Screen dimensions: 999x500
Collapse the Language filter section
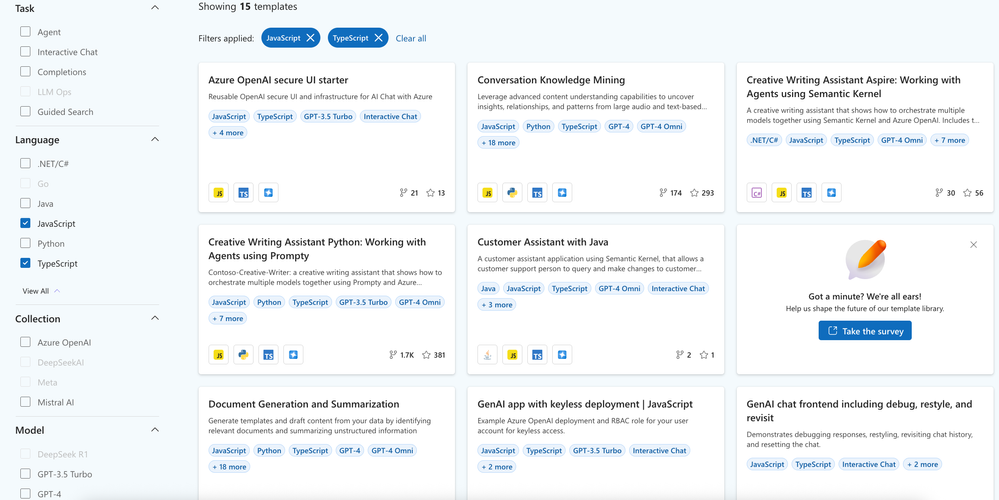[x=155, y=139]
